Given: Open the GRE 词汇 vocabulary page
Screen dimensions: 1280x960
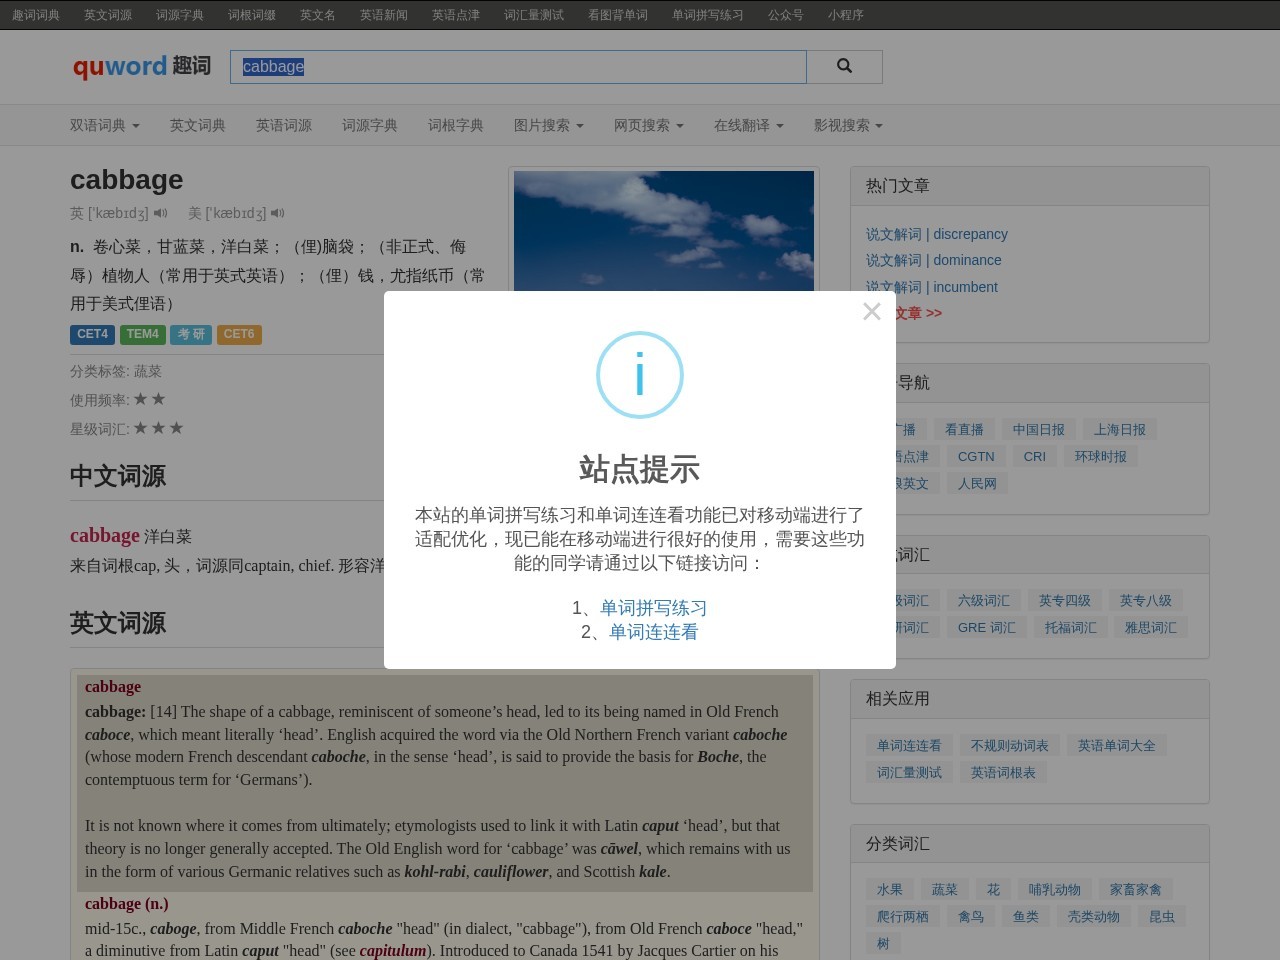Looking at the screenshot, I should tap(986, 627).
